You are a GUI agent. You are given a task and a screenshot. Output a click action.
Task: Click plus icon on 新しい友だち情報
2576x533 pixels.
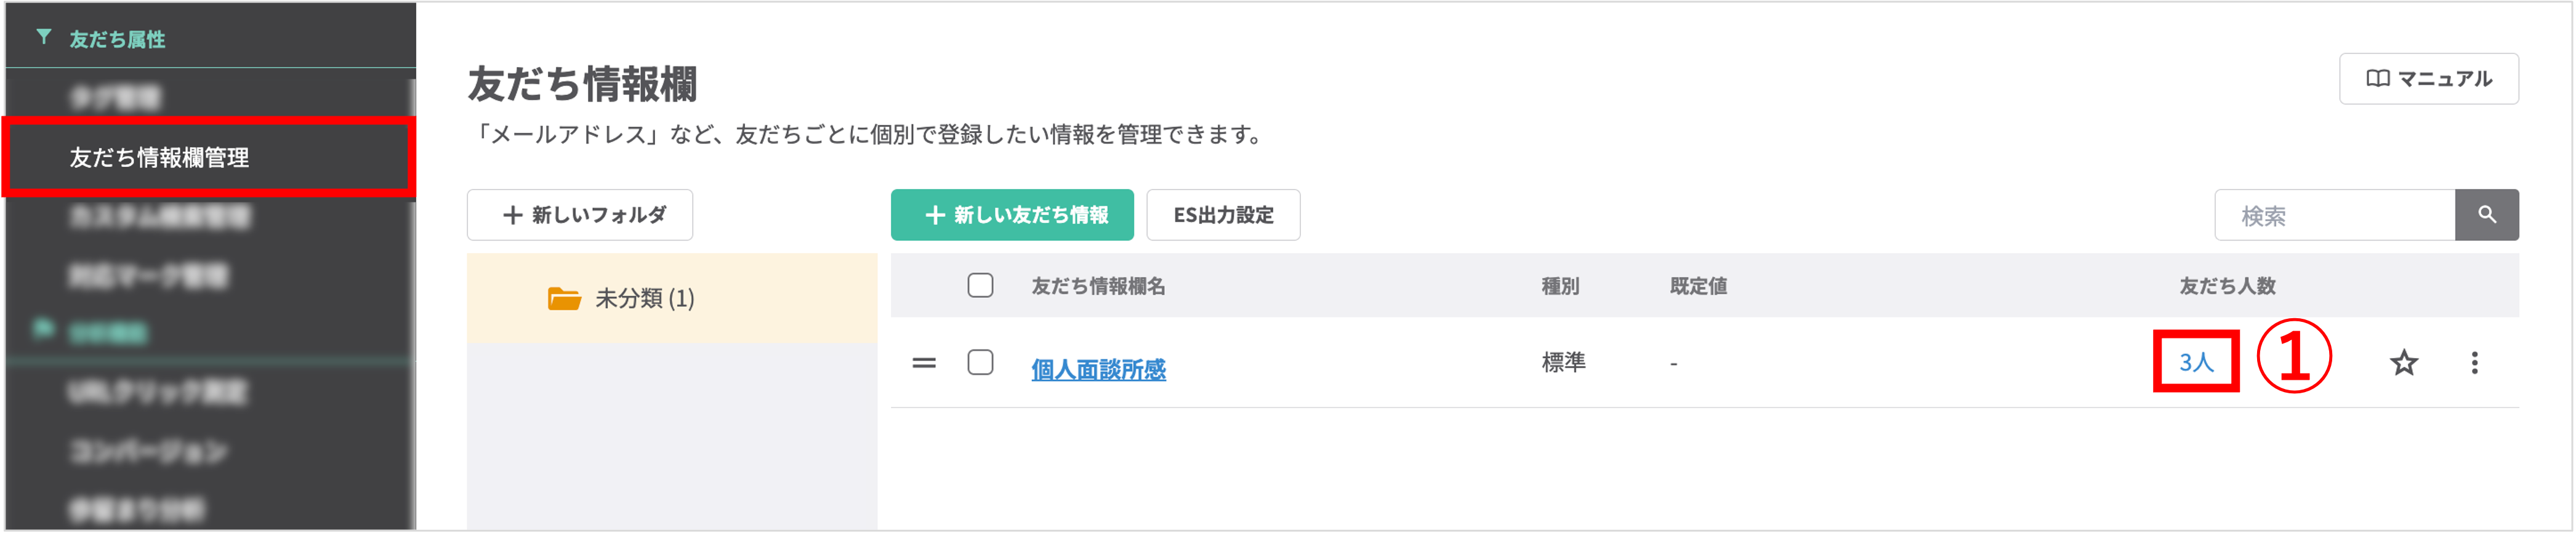(935, 215)
